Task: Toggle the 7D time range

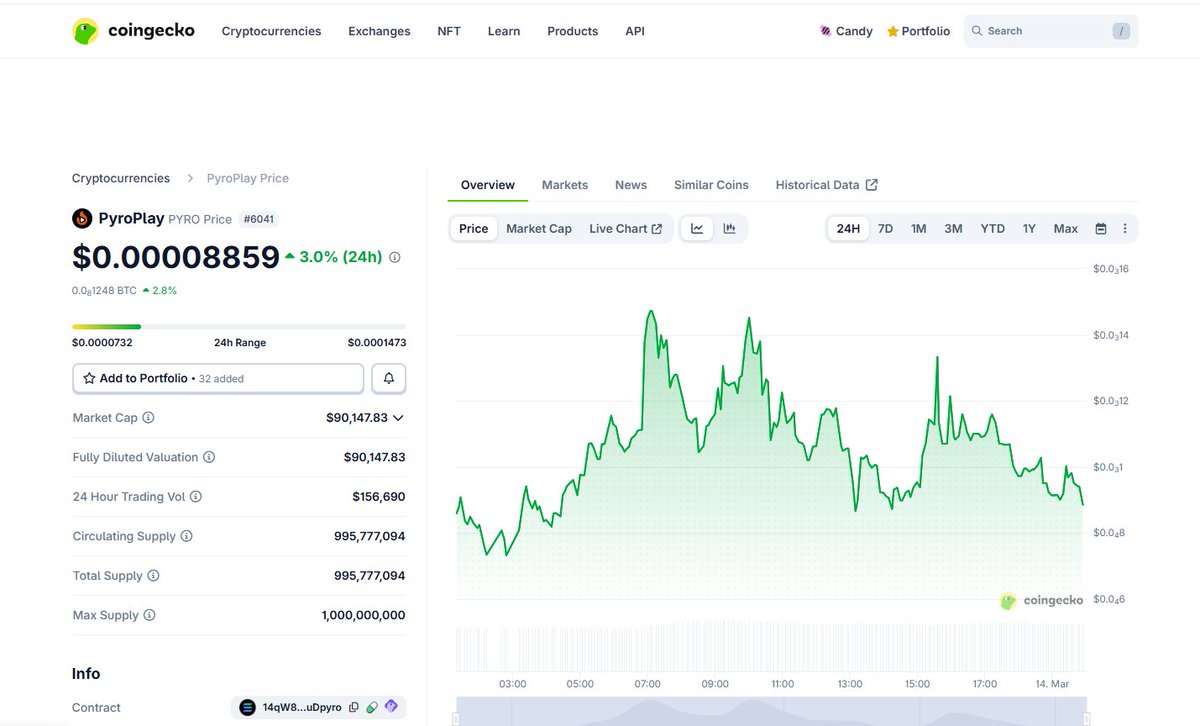Action: (x=884, y=228)
